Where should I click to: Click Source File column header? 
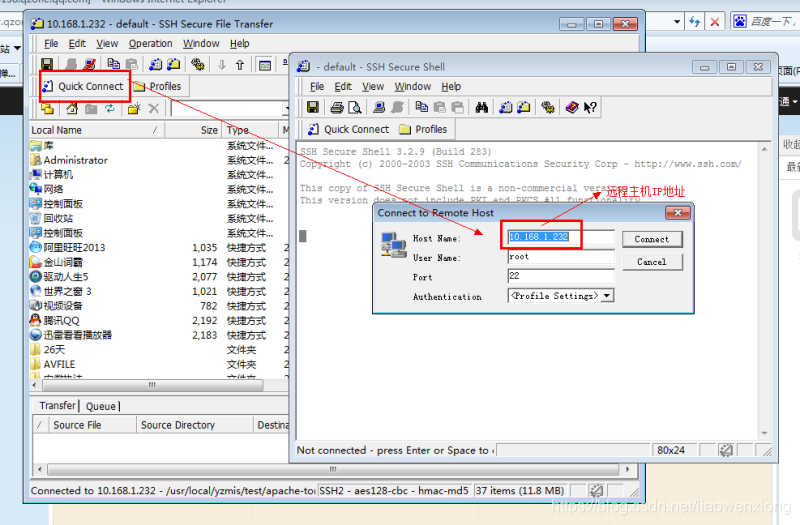tap(92, 425)
